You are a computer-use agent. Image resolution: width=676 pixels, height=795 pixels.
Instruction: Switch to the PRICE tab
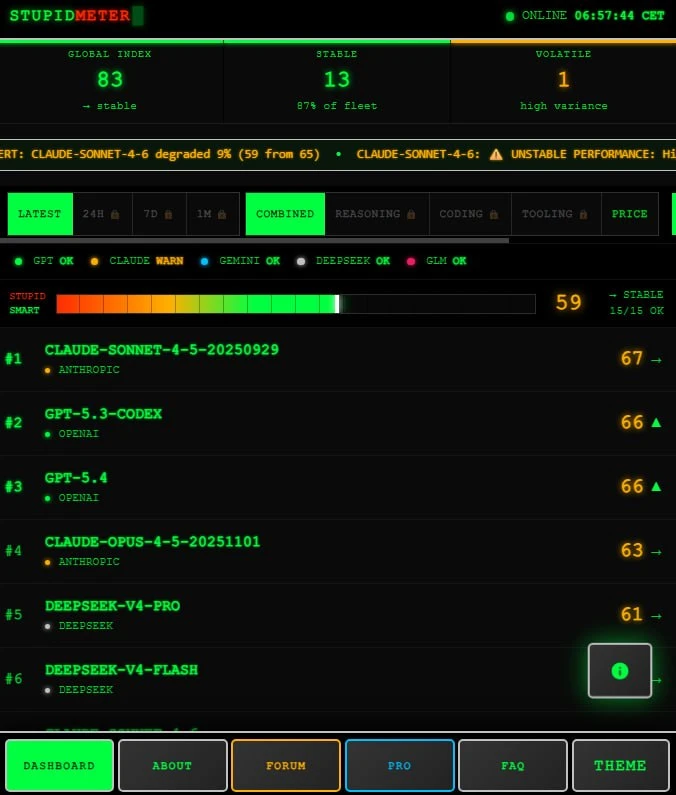pos(630,214)
